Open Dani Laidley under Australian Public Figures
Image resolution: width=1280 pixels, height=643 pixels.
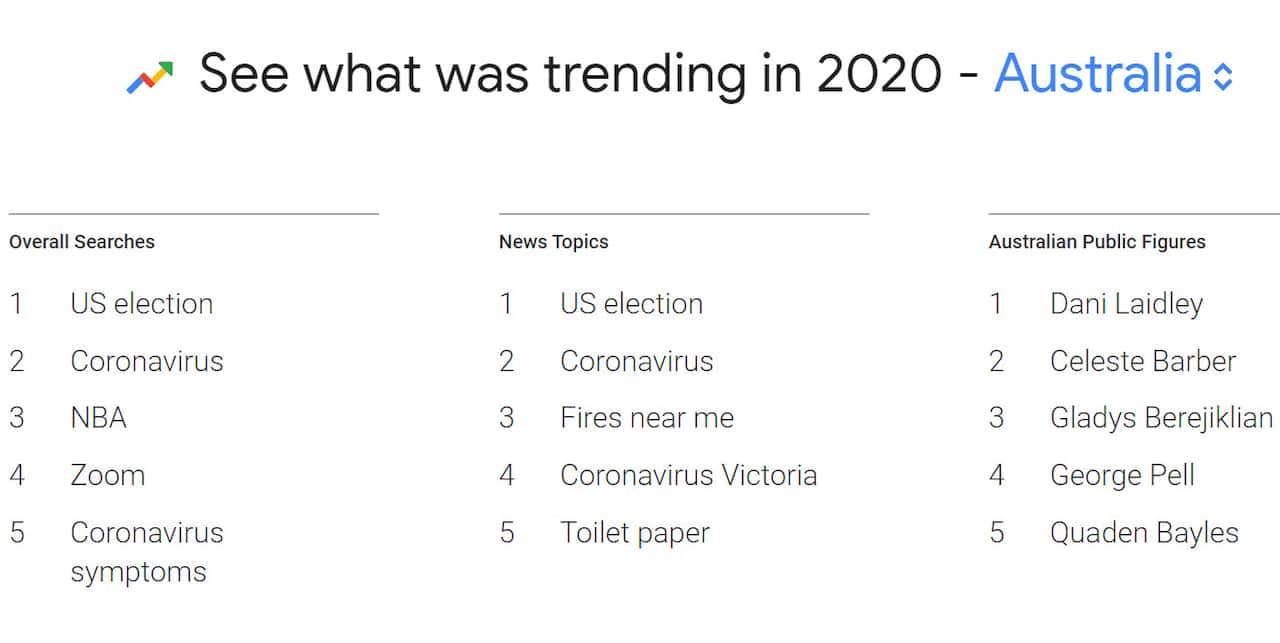(x=1126, y=304)
